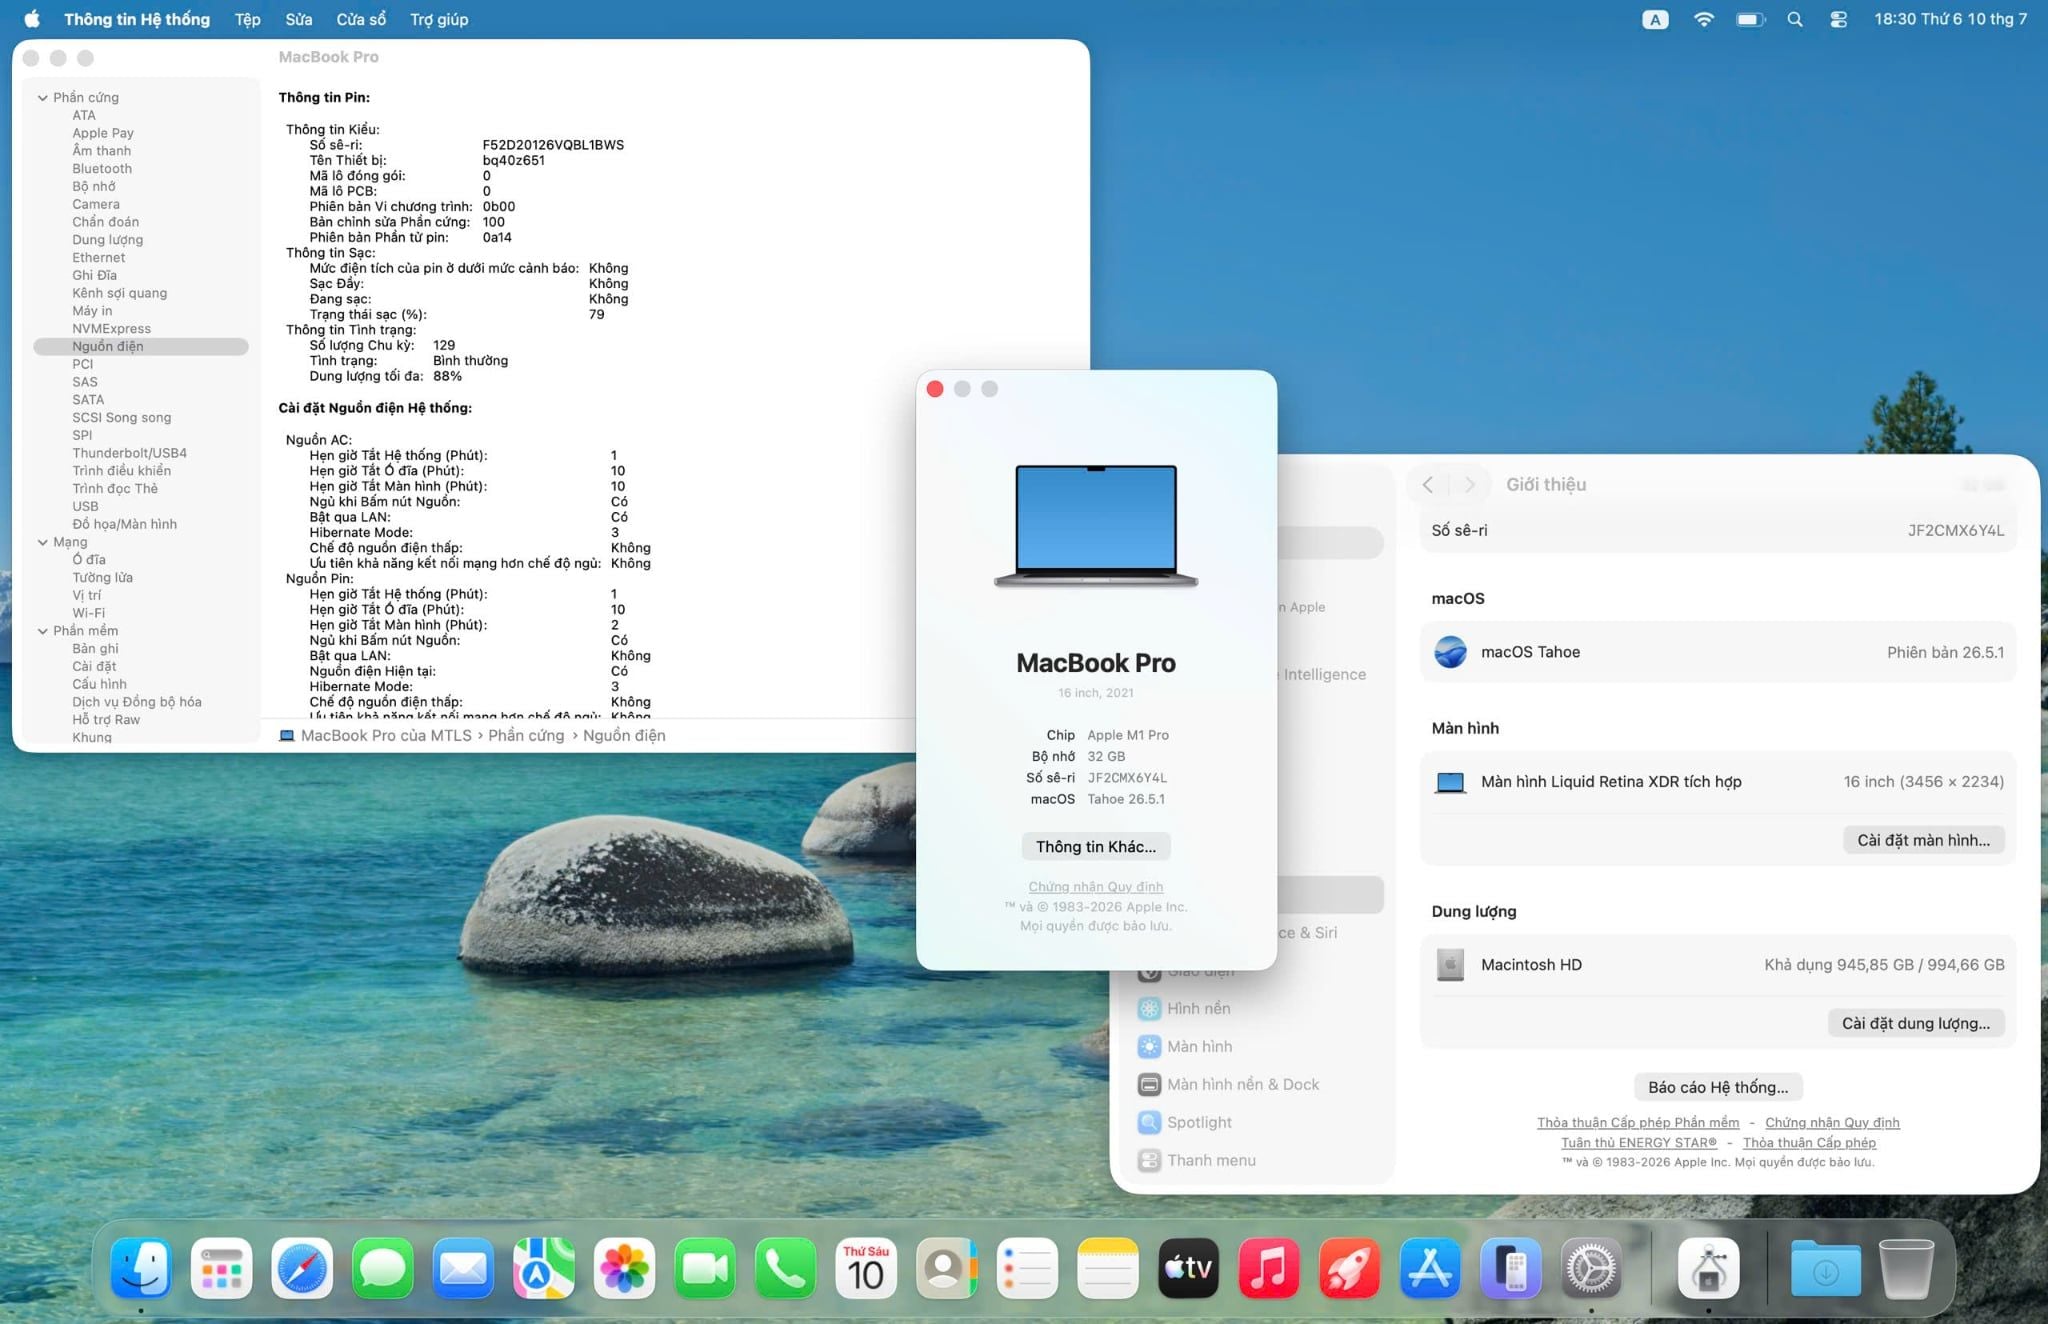Open App Store from the Dock
Viewport: 2048px width, 1324px height.
tap(1430, 1268)
